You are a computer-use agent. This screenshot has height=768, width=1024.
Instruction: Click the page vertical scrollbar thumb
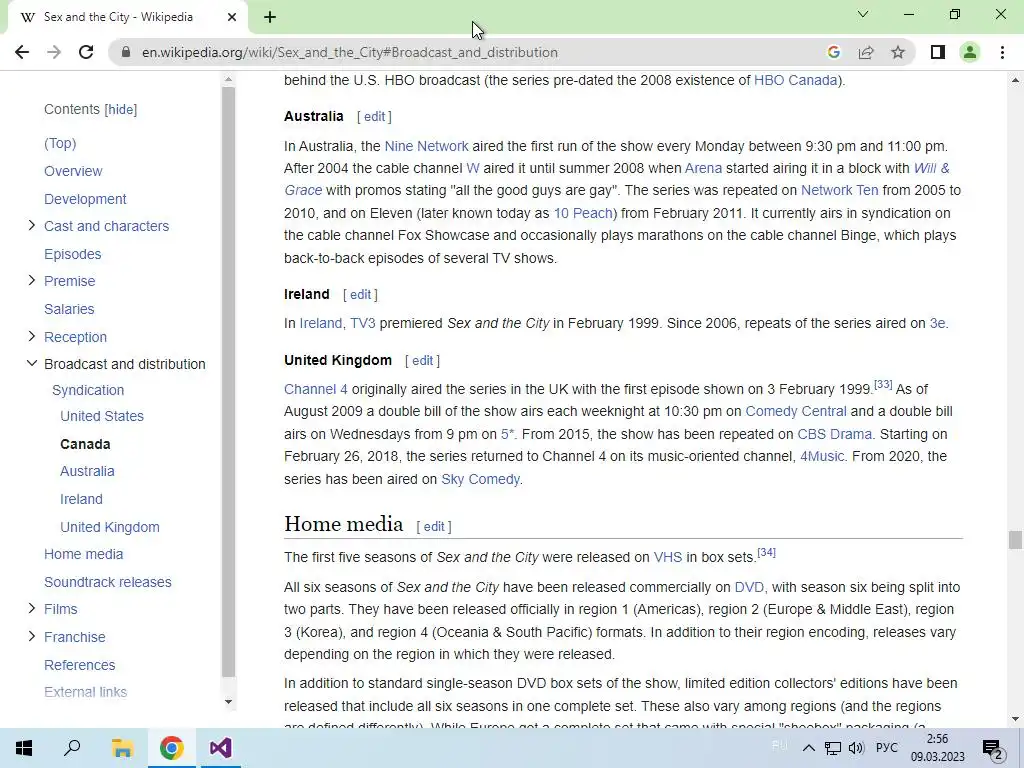(x=1015, y=539)
